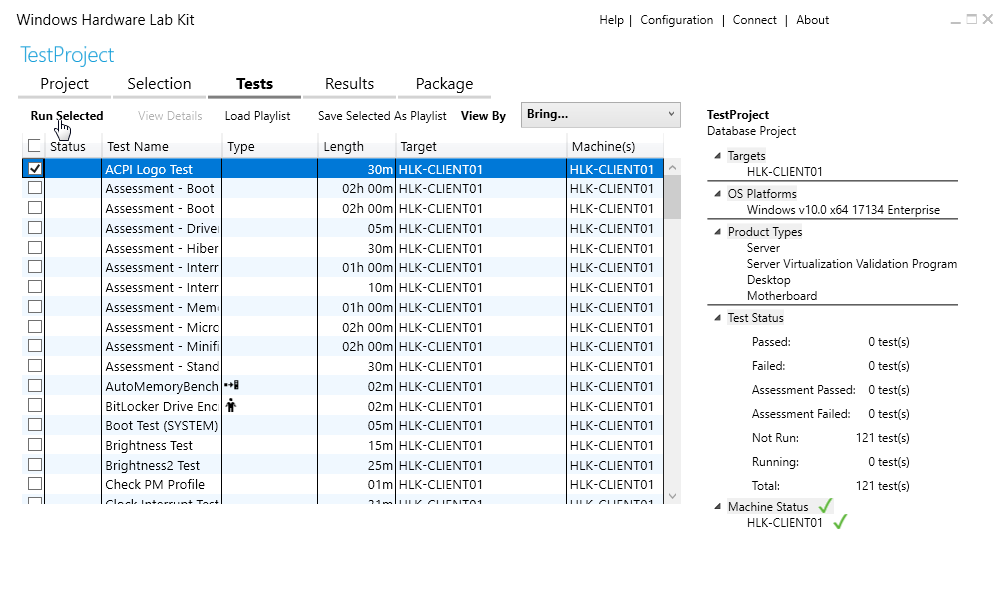1001x594 pixels.
Task: Uncheck the ACPI Logo Test checkbox
Action: pyautogui.click(x=34, y=169)
